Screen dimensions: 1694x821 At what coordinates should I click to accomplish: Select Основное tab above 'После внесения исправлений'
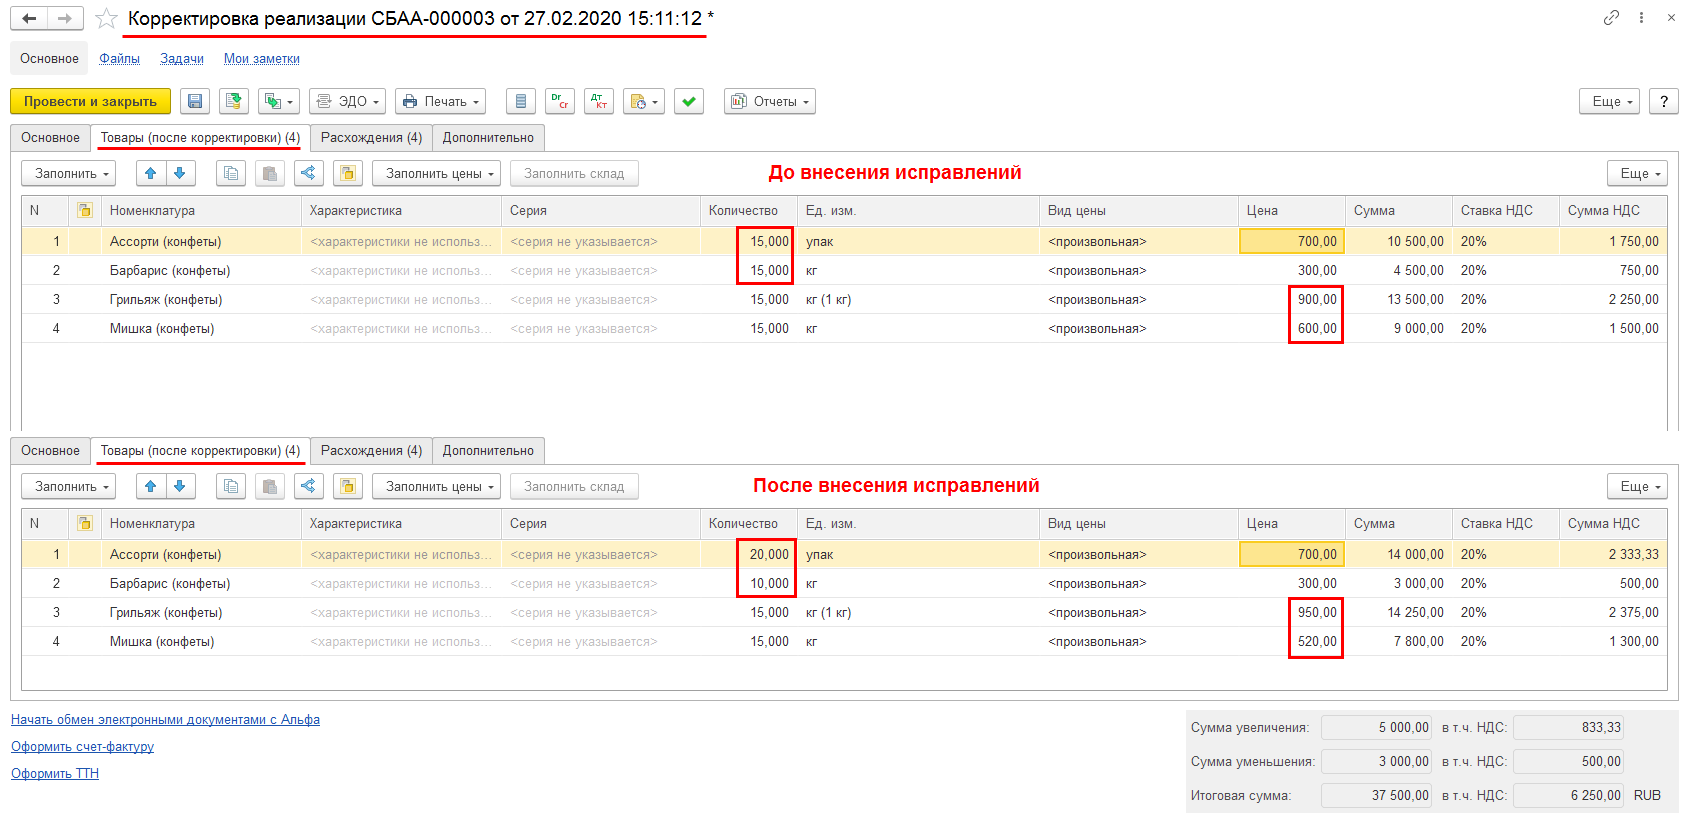[x=50, y=450]
